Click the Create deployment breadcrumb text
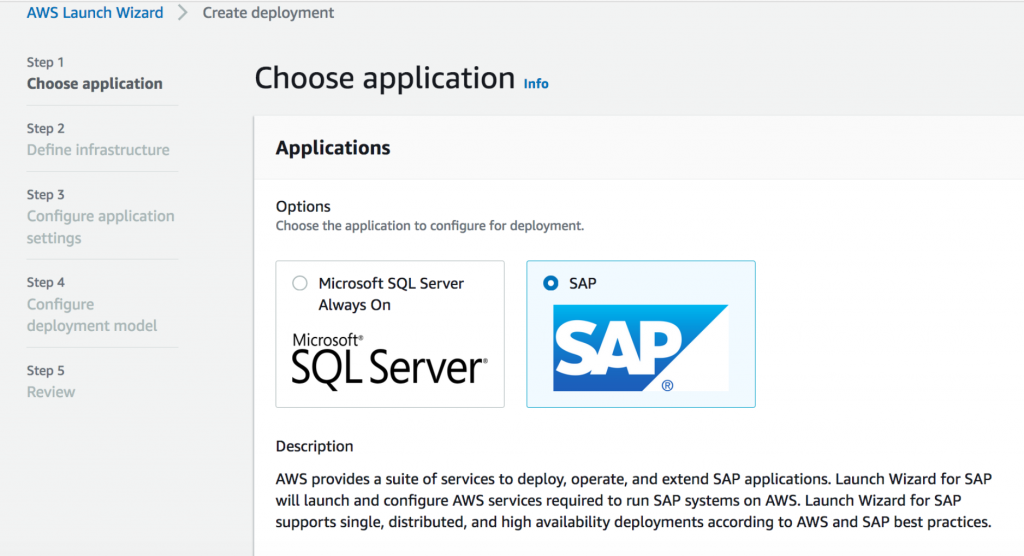 268,13
